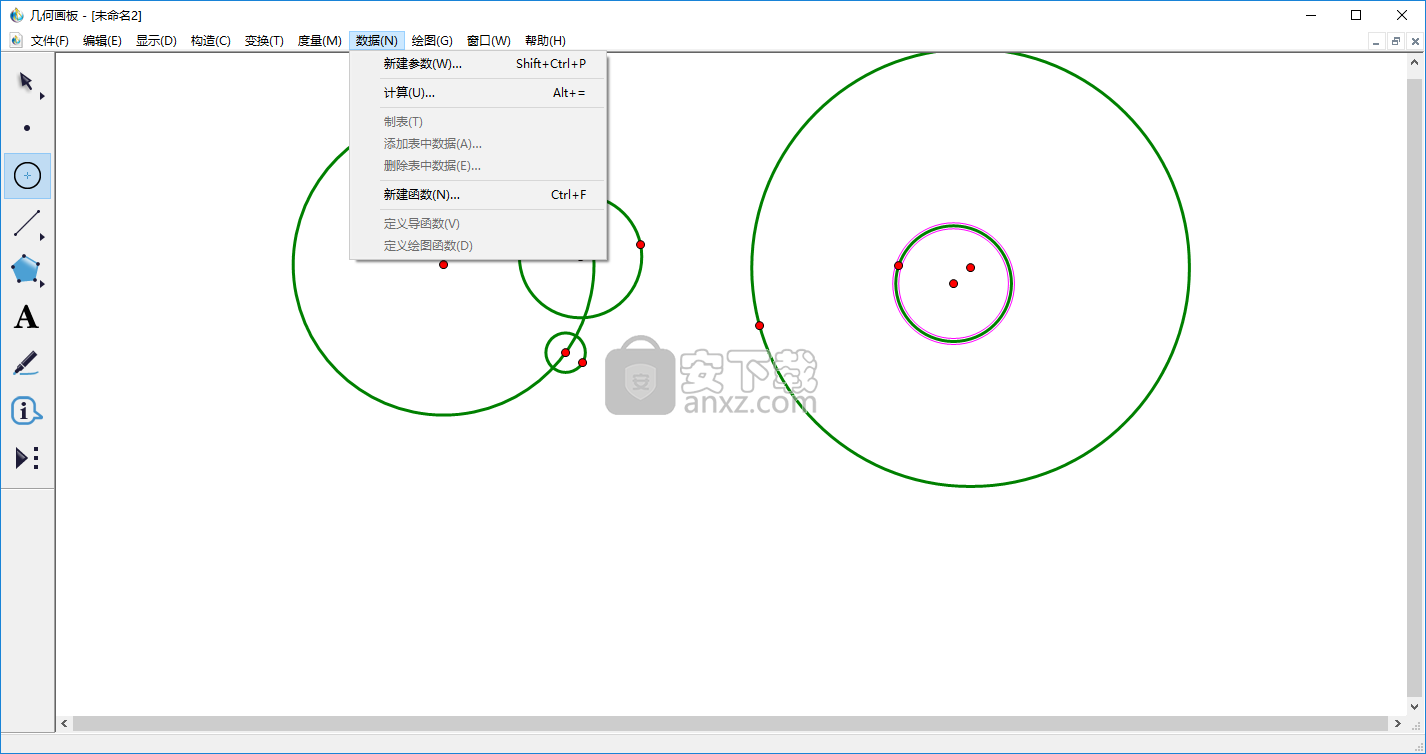Select the Compass circle tool
Screen dimensions: 1426x754
click(x=27, y=176)
